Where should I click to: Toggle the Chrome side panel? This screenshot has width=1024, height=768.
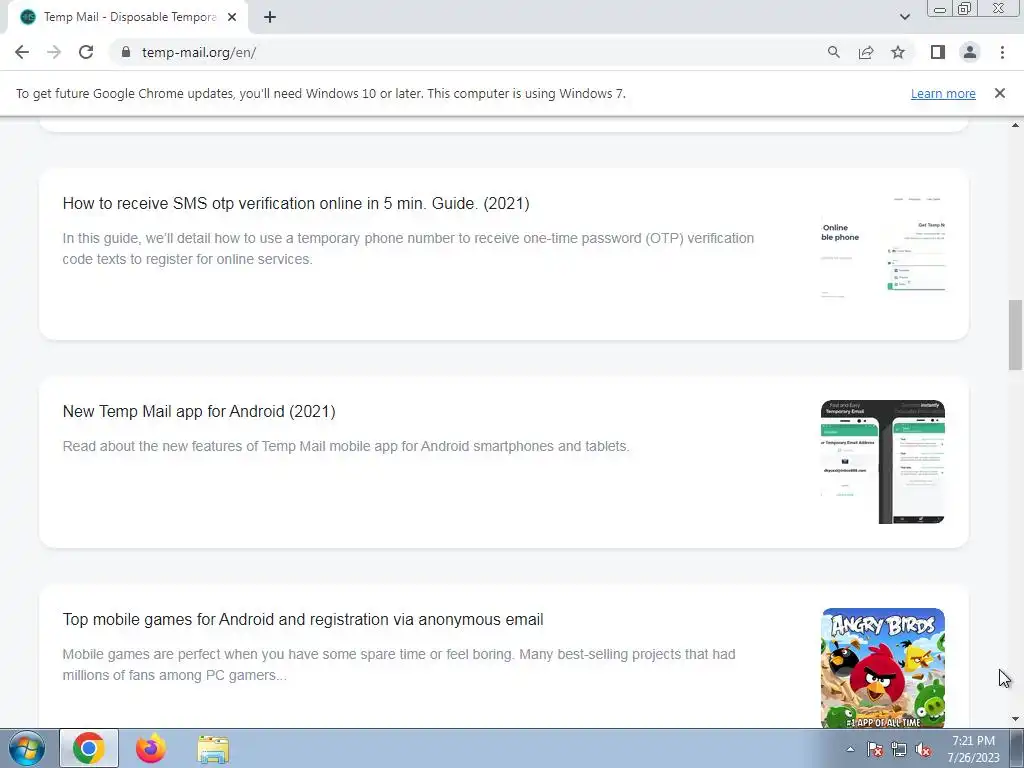point(938,52)
